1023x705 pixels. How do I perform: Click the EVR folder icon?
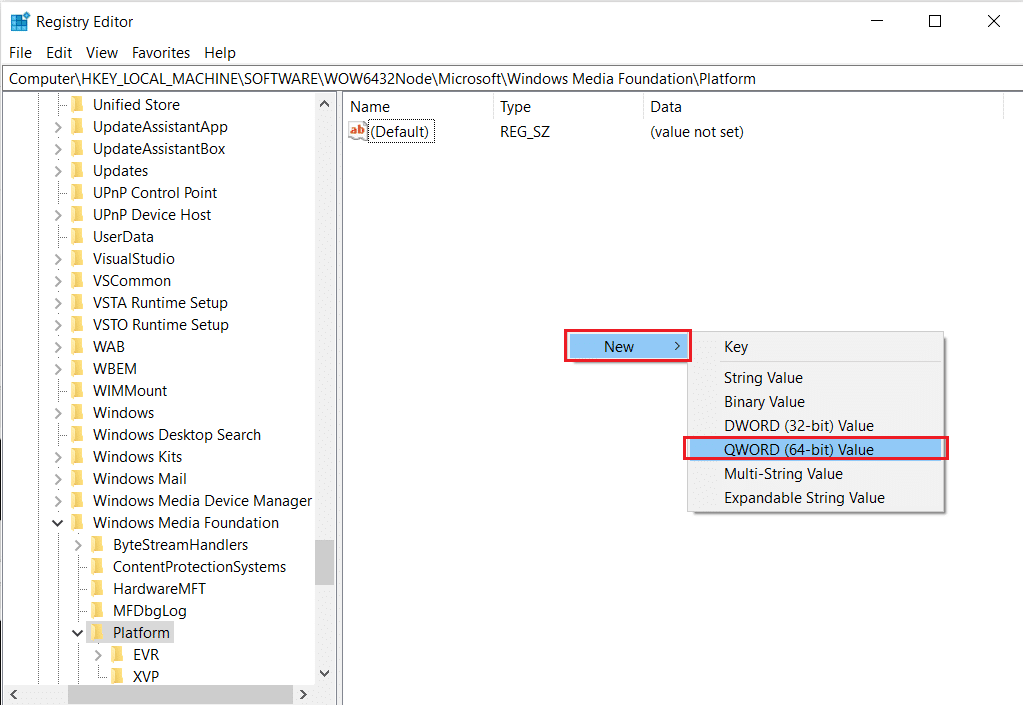pos(117,654)
